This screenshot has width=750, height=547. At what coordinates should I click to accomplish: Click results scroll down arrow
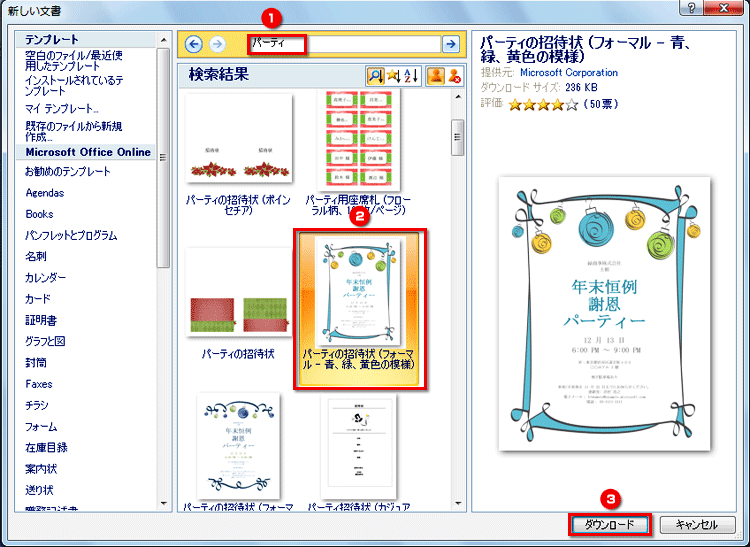point(458,504)
